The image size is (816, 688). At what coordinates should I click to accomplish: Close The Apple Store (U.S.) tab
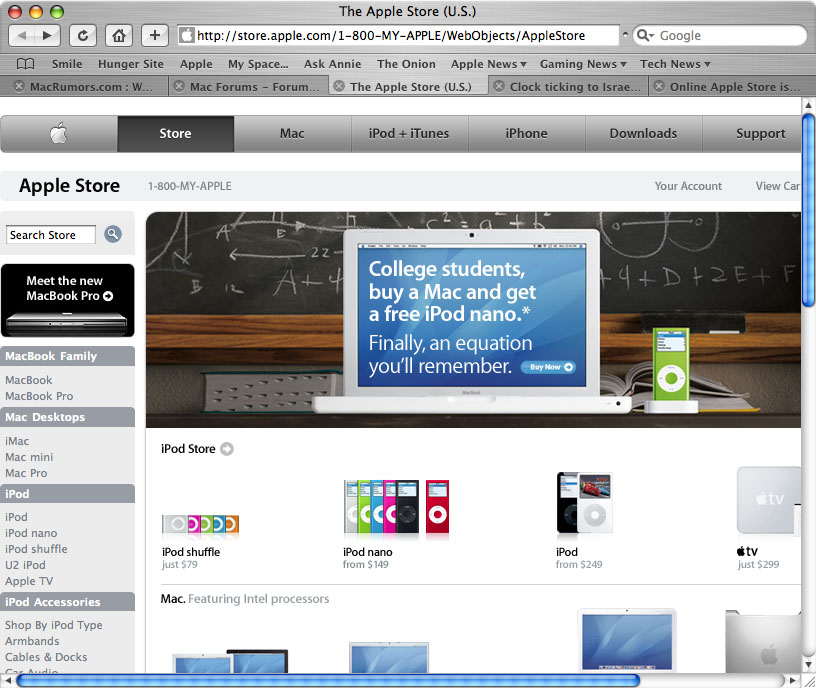point(339,86)
